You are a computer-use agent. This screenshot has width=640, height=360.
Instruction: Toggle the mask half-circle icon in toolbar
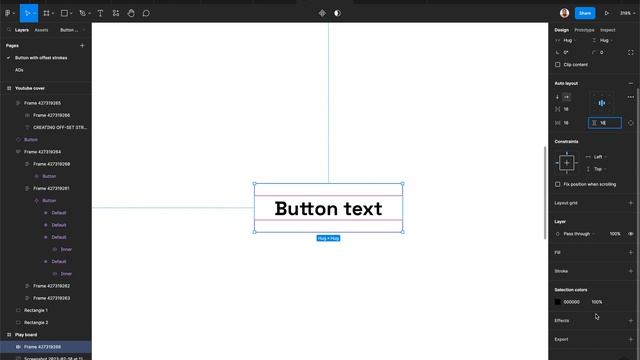point(337,13)
